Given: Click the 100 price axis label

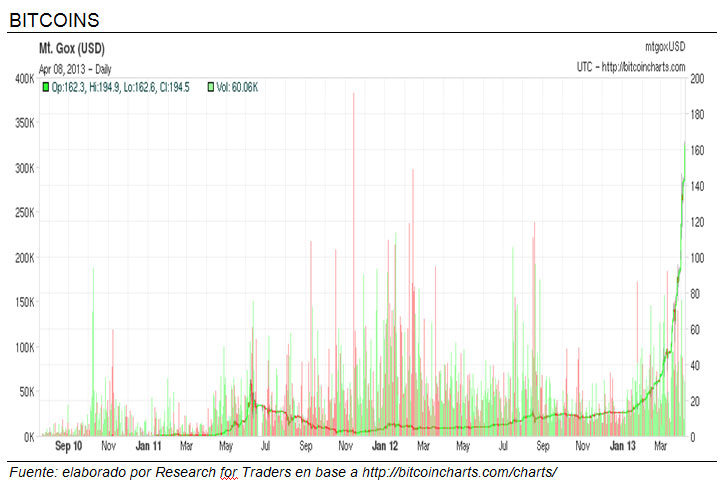Looking at the screenshot, I should click(x=697, y=258).
